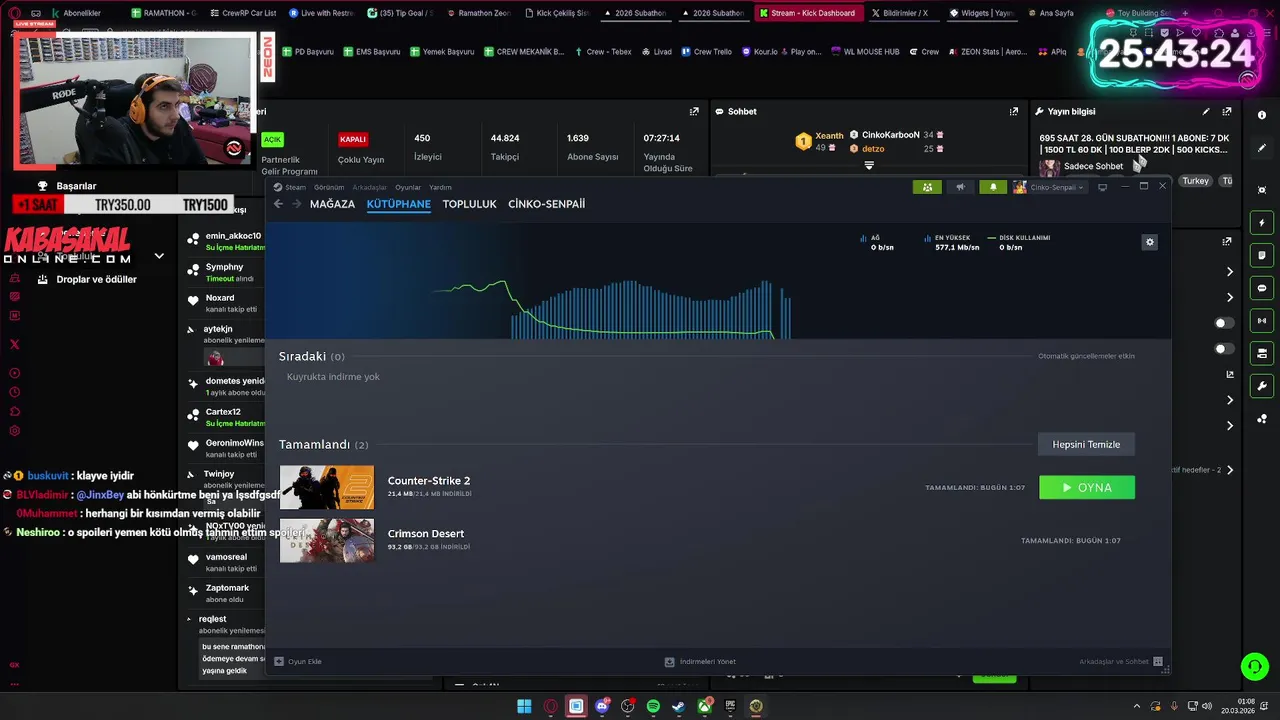
Task: Expand the first chevron row in Kick panel
Action: (x=1230, y=272)
